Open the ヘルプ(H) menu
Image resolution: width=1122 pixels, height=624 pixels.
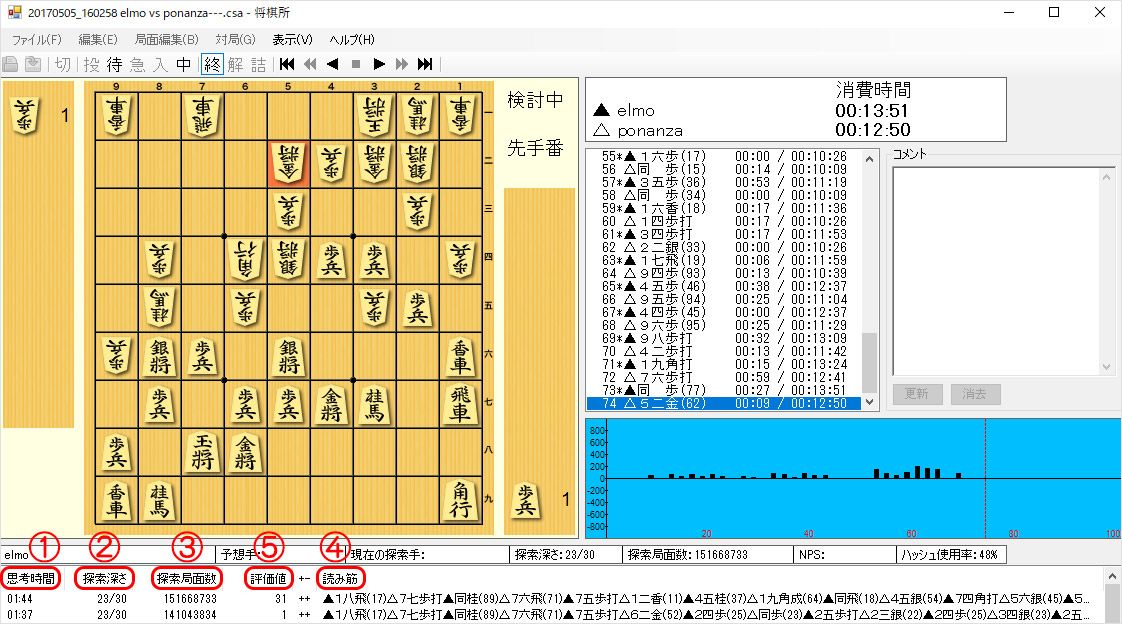351,39
